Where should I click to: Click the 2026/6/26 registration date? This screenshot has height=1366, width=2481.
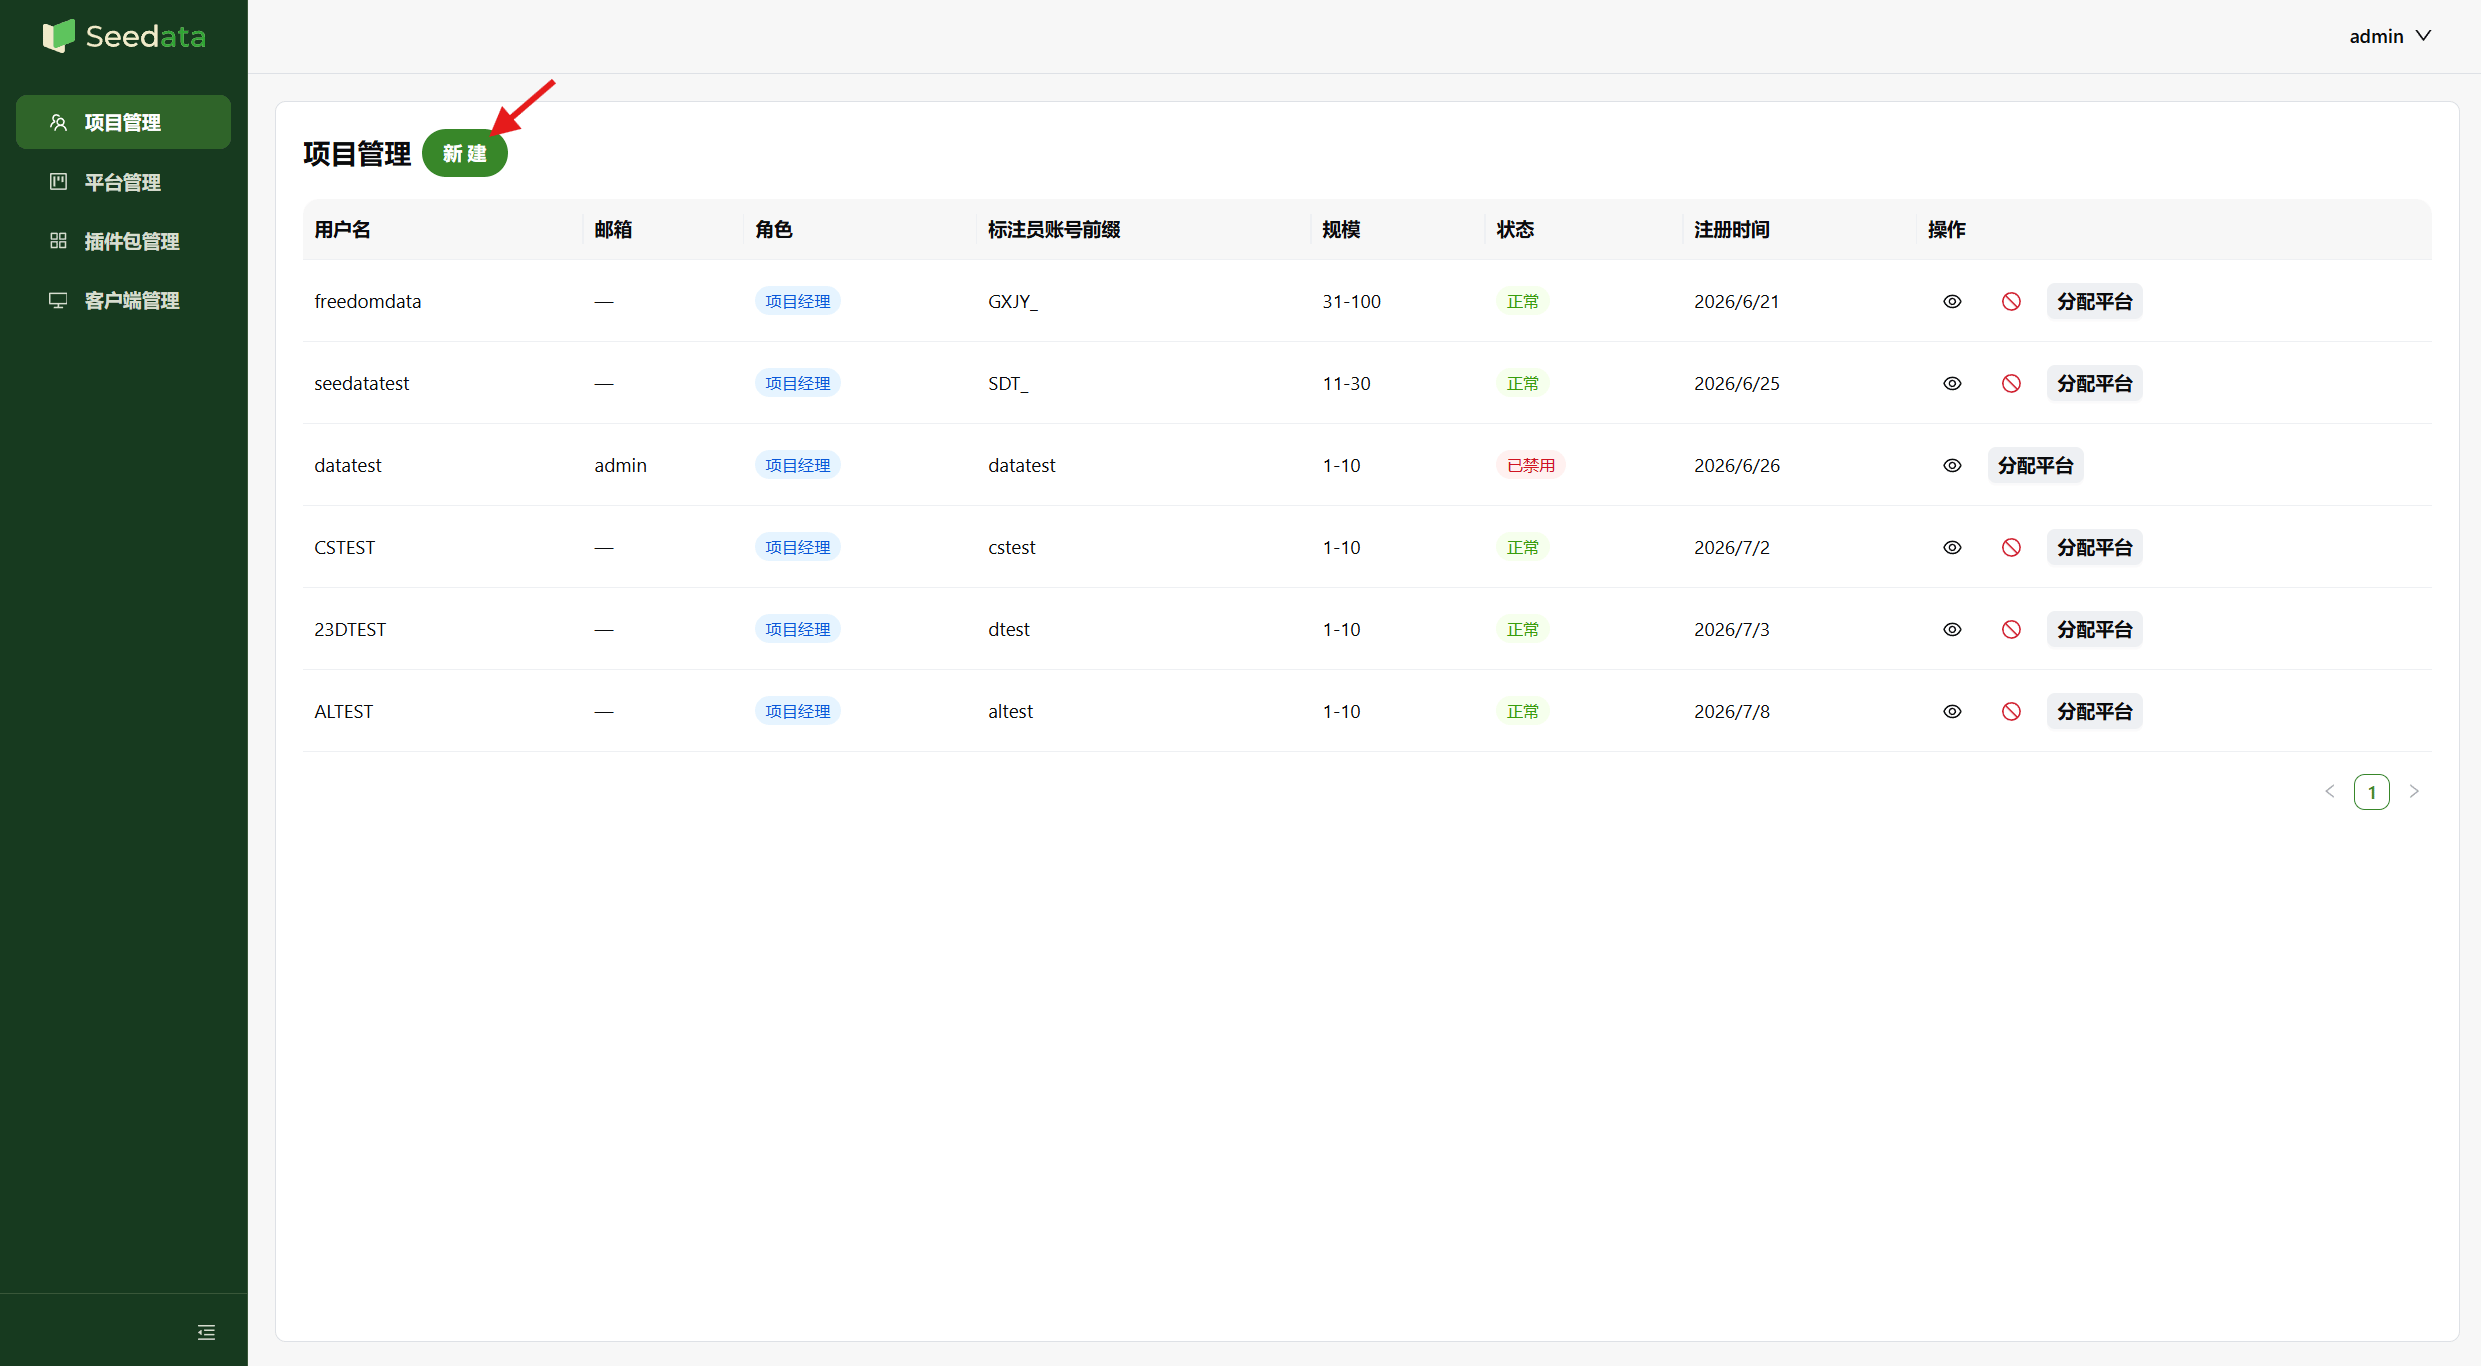(x=1736, y=465)
